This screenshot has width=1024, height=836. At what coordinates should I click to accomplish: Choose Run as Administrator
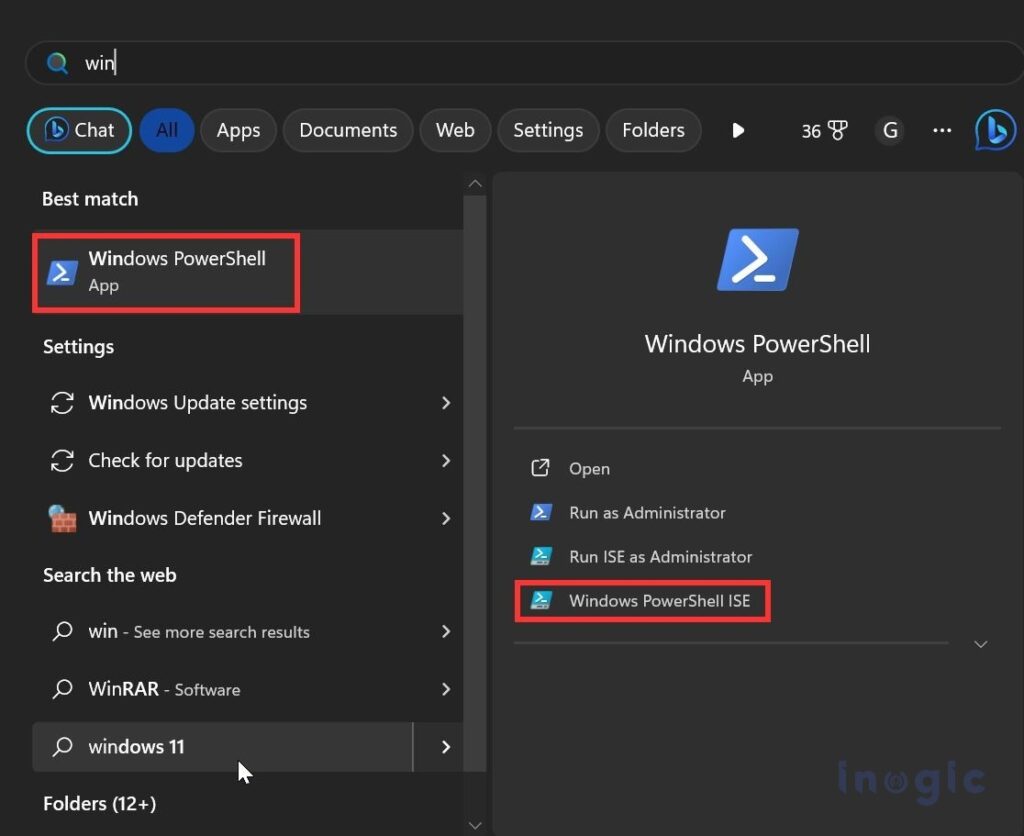[647, 513]
